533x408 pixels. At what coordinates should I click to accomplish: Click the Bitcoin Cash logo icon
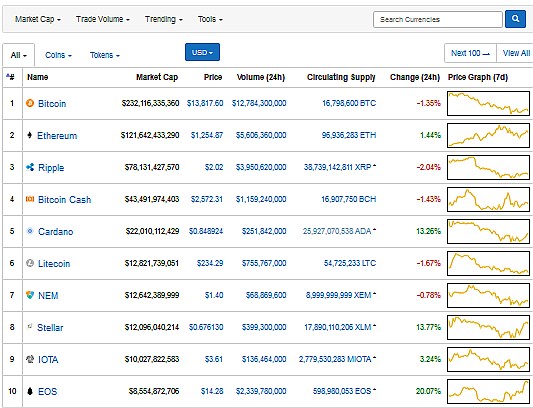tap(30, 199)
